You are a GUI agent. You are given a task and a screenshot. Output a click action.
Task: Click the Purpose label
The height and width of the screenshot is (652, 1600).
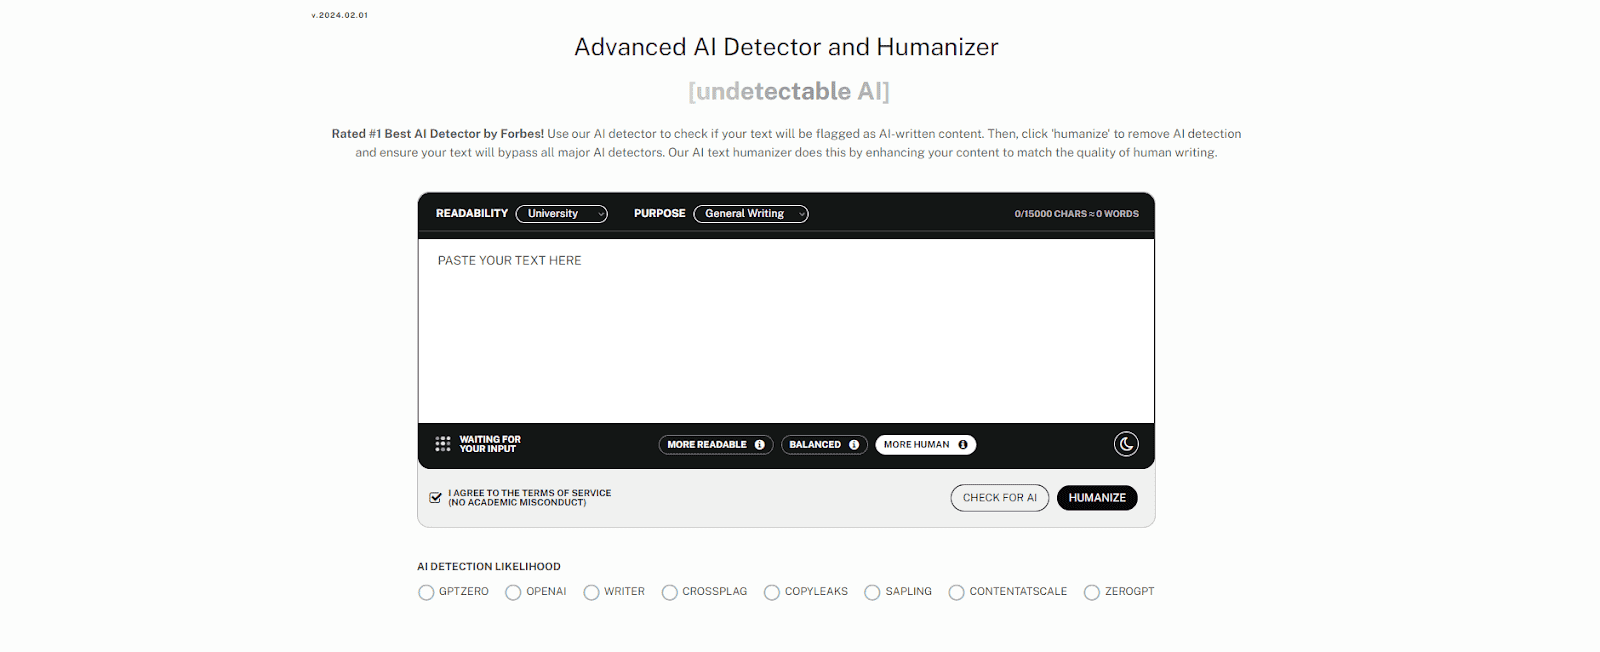(660, 214)
